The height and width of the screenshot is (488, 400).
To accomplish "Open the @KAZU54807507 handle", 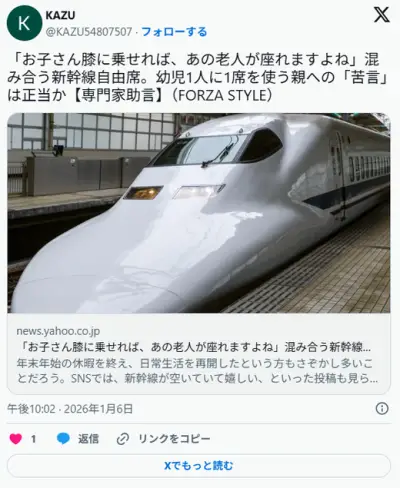I will [89, 32].
